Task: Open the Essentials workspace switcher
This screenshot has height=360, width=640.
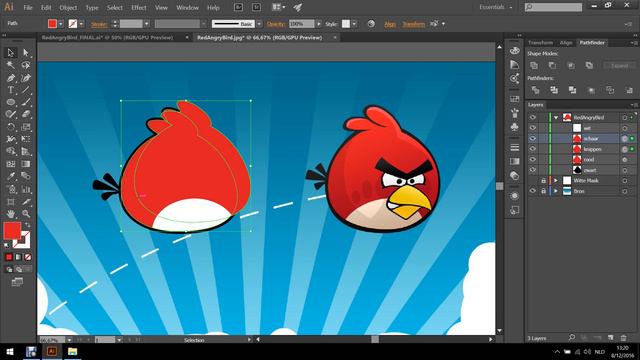Action: click(x=496, y=7)
